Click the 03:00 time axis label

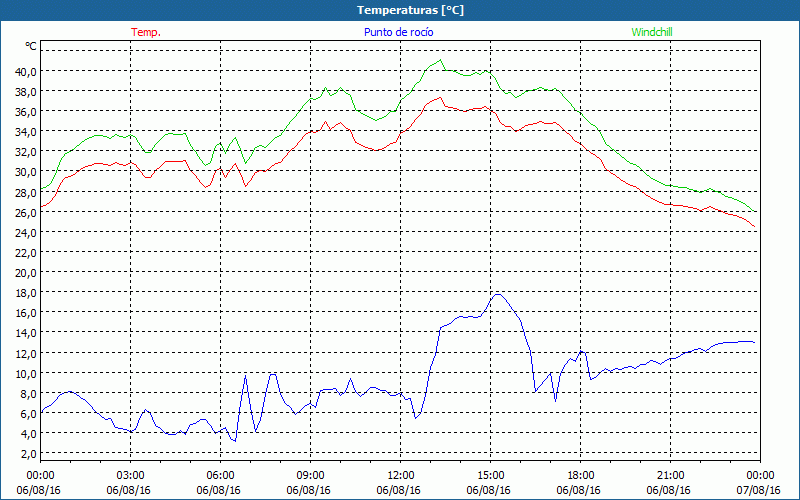pyautogui.click(x=131, y=476)
